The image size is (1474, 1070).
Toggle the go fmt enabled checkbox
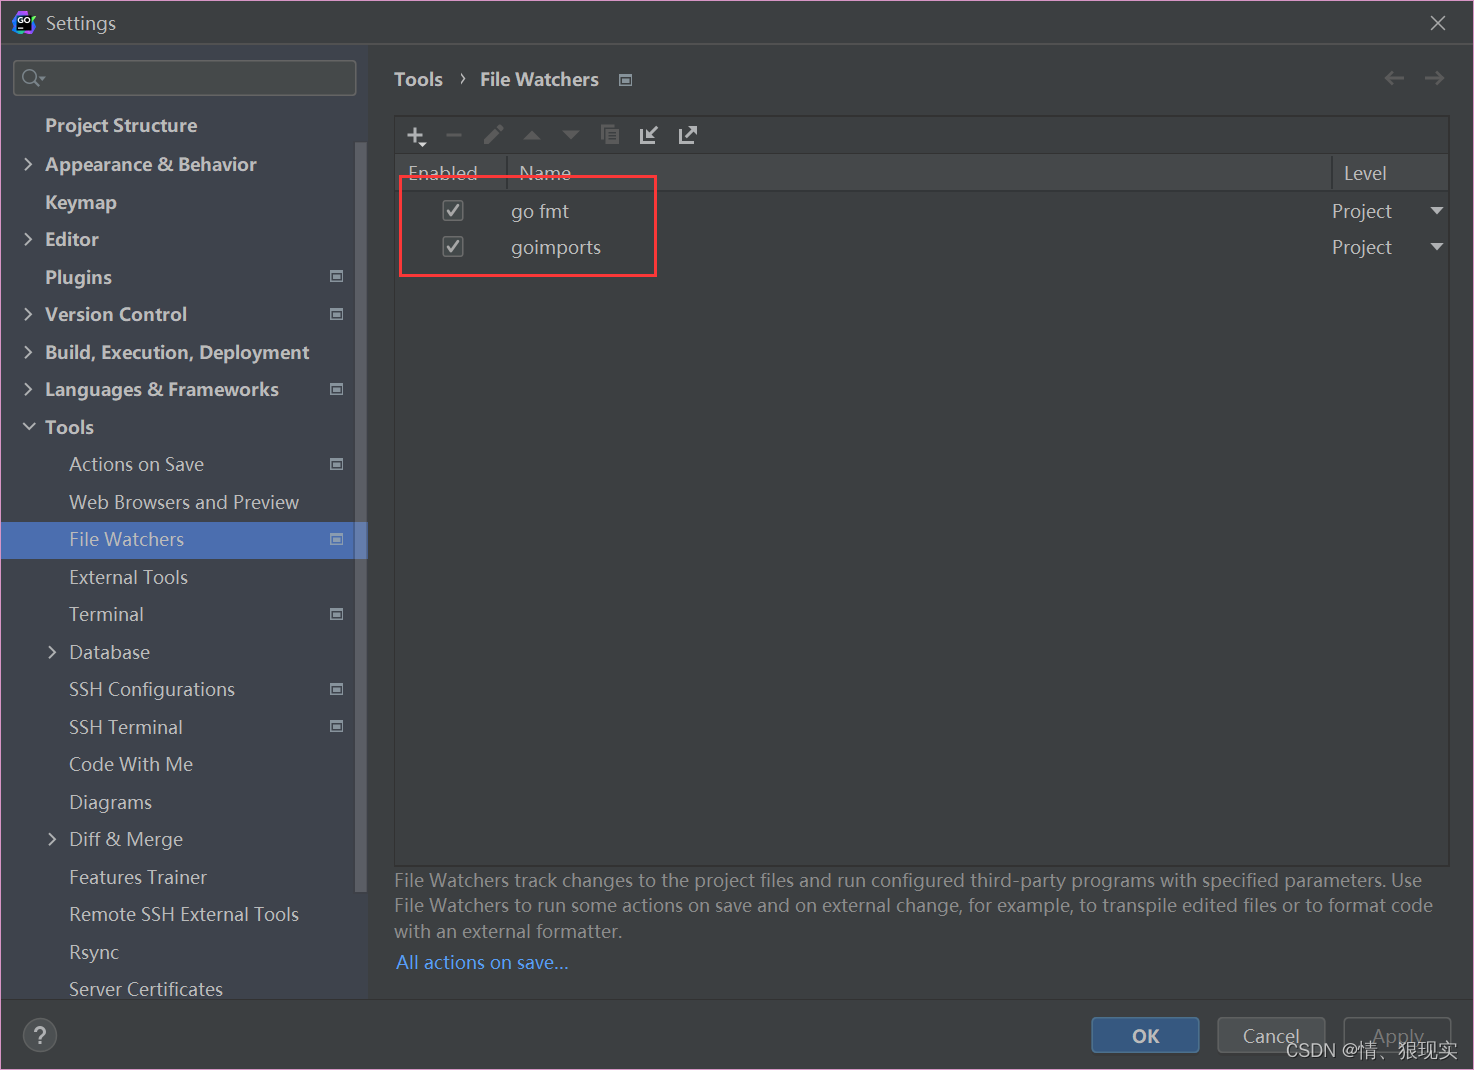pyautogui.click(x=453, y=210)
